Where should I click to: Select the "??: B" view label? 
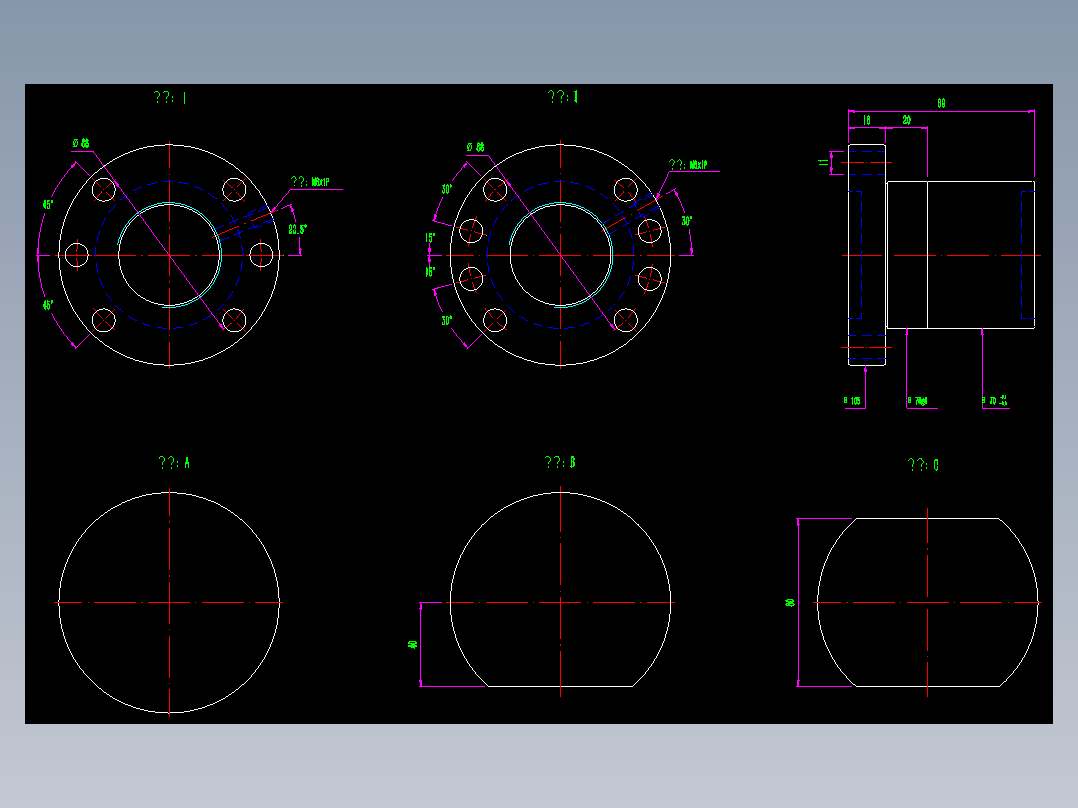[560, 462]
